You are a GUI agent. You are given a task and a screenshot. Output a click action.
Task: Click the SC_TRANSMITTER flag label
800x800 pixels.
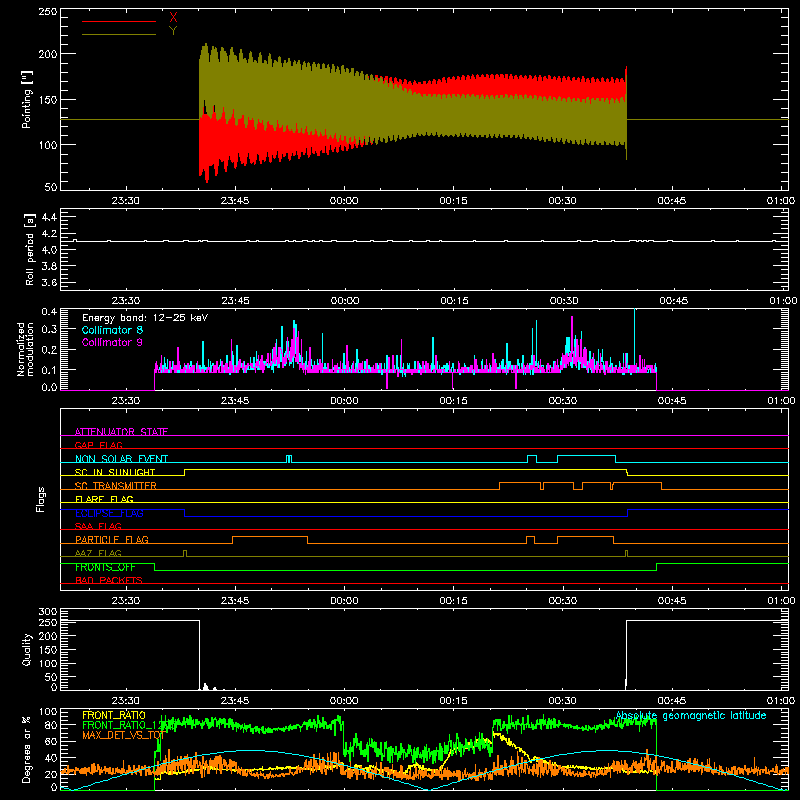click(x=116, y=485)
